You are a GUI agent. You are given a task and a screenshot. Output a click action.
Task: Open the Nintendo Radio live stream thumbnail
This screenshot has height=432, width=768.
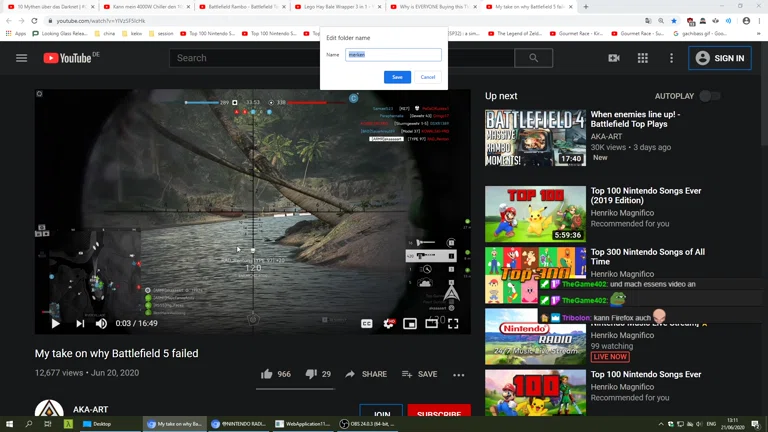click(535, 336)
